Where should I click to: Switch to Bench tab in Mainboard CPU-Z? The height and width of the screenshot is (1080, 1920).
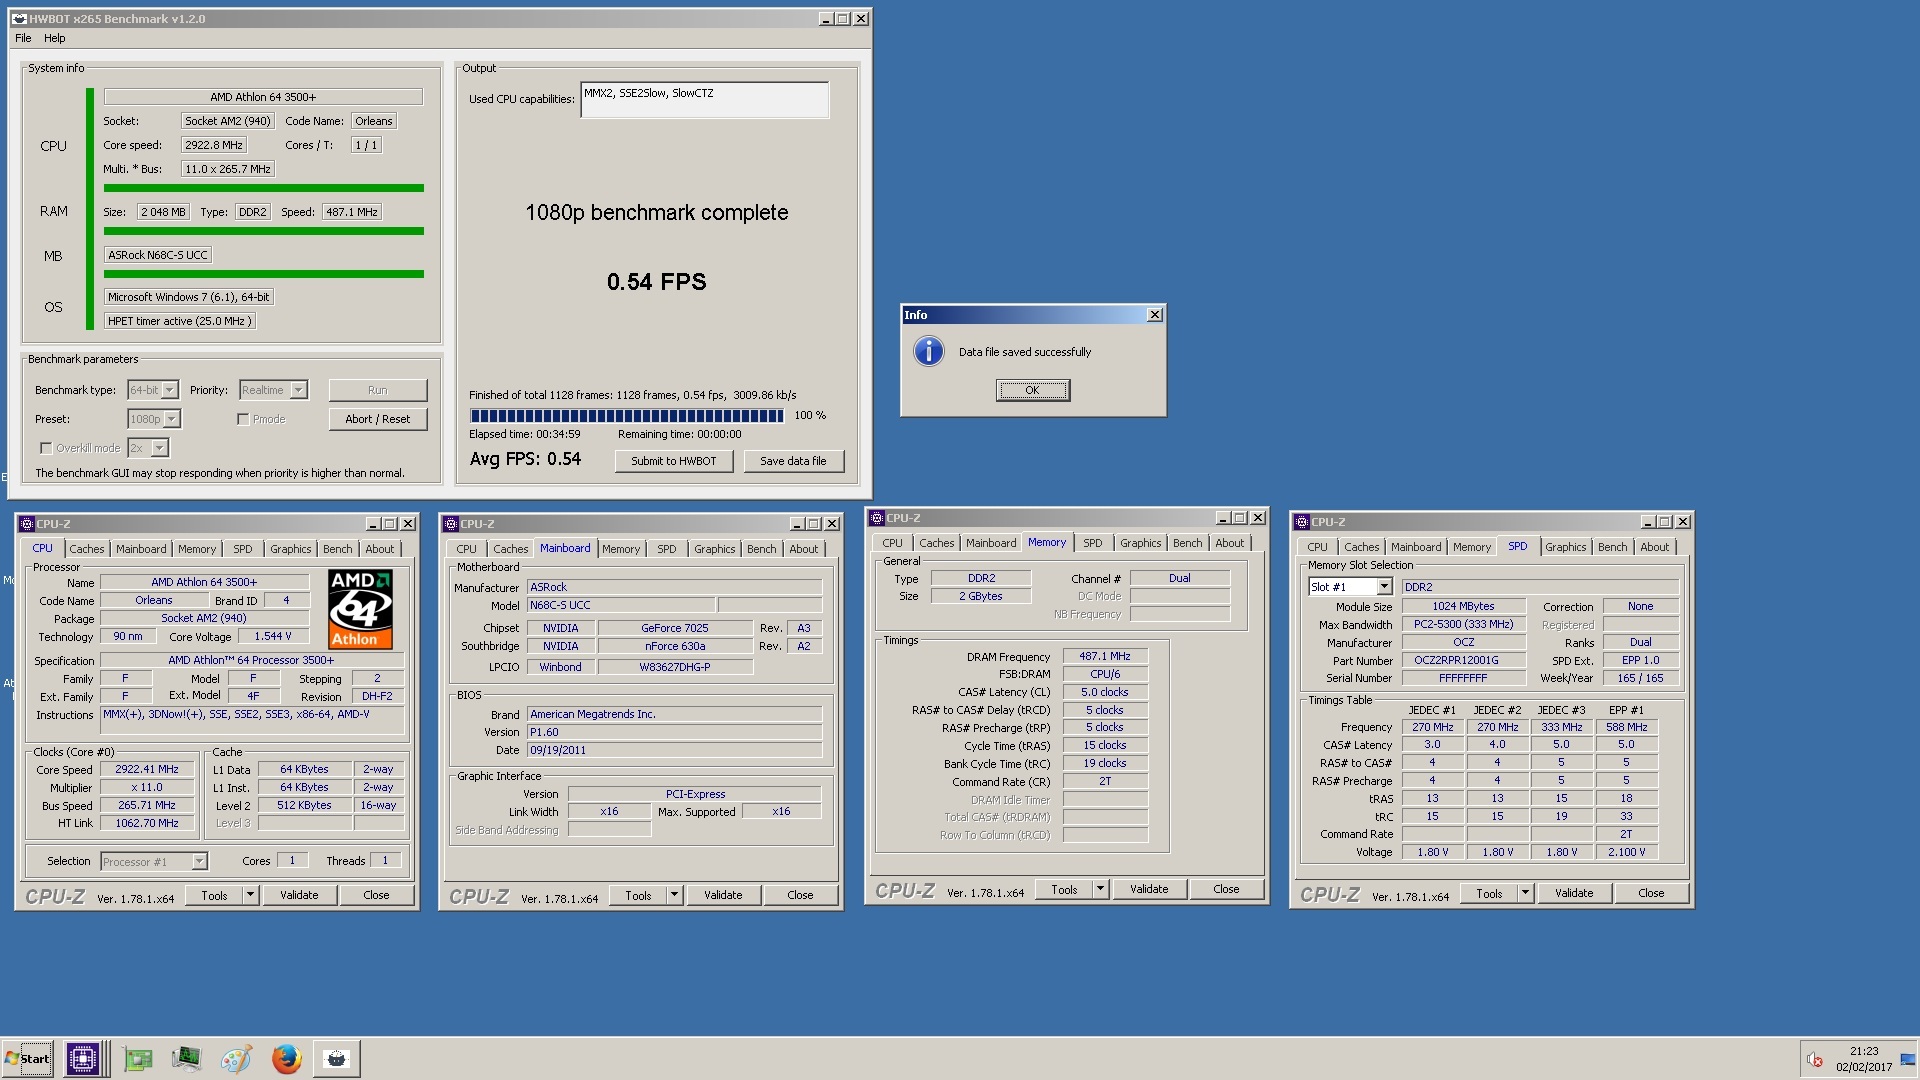point(762,549)
